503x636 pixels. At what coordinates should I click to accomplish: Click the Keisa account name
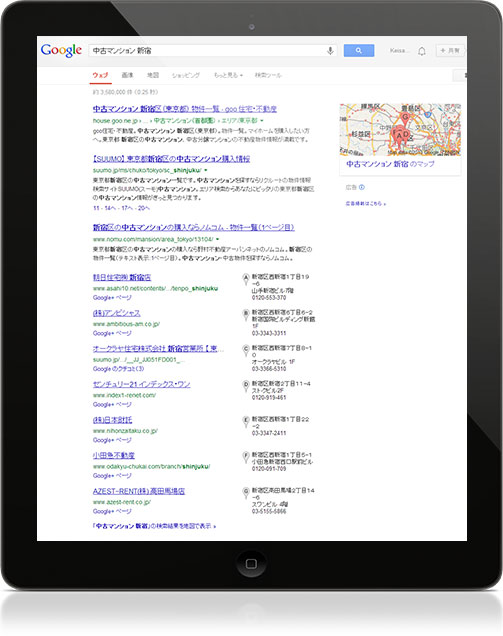tap(399, 51)
